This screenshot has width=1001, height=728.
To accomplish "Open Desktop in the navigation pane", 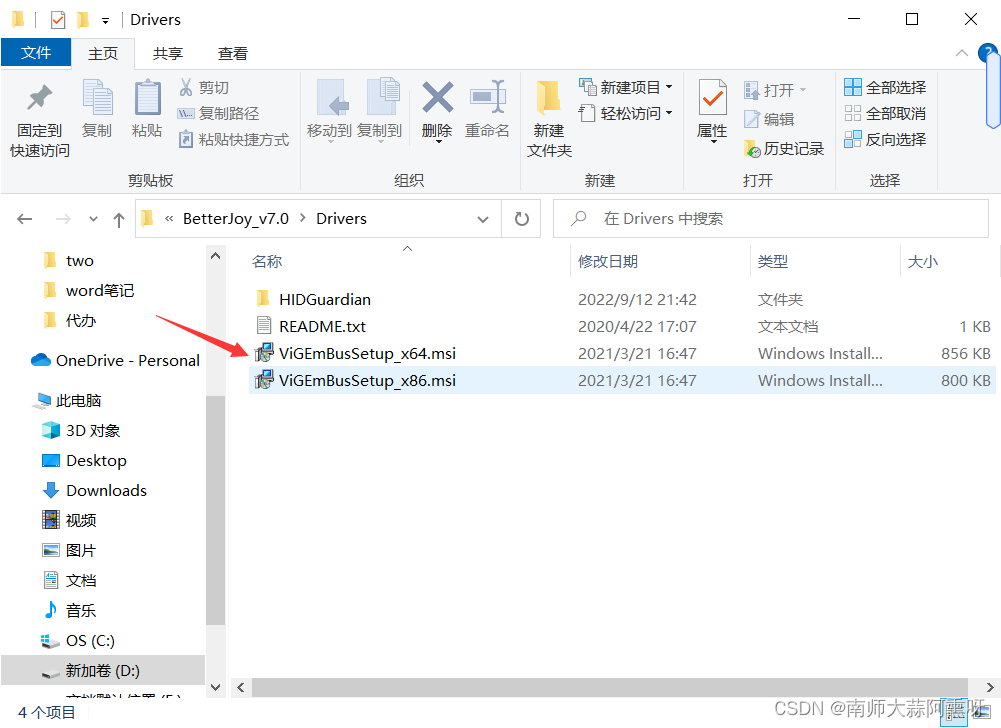I will click(x=84, y=460).
